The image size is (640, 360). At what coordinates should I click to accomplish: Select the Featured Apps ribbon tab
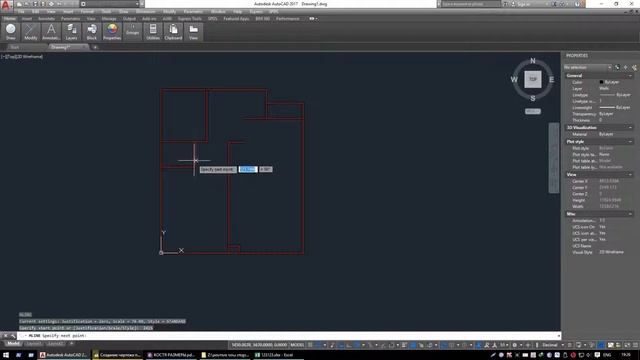point(236,19)
